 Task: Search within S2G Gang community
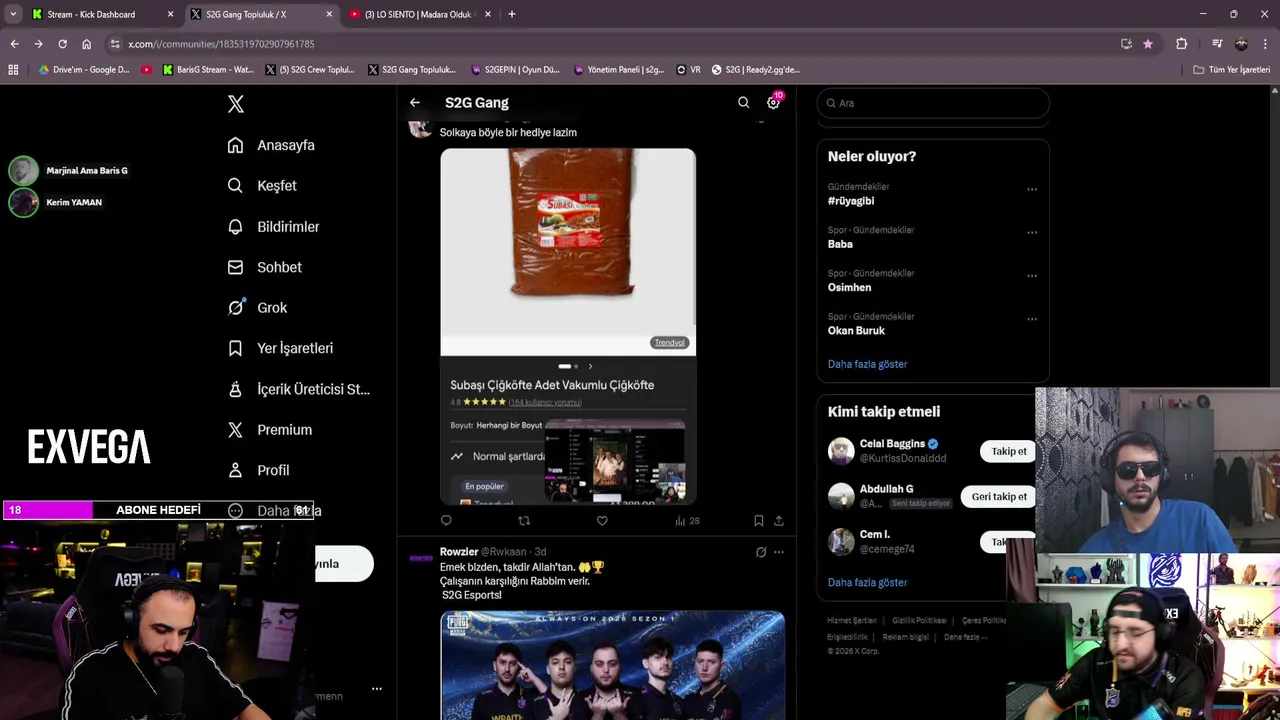743,102
